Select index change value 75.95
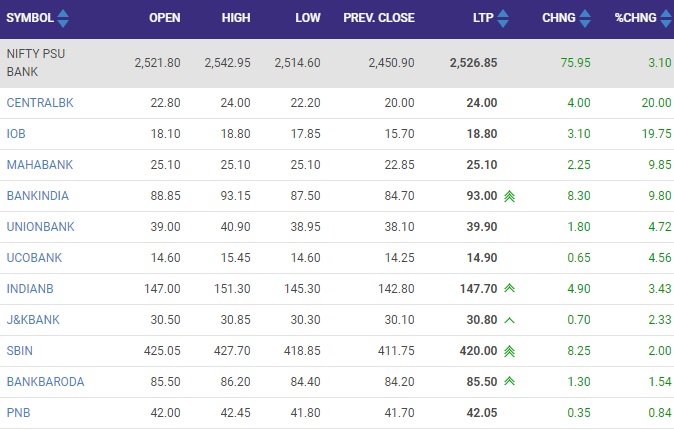Screen dimensions: 674x430 [x=576, y=63]
